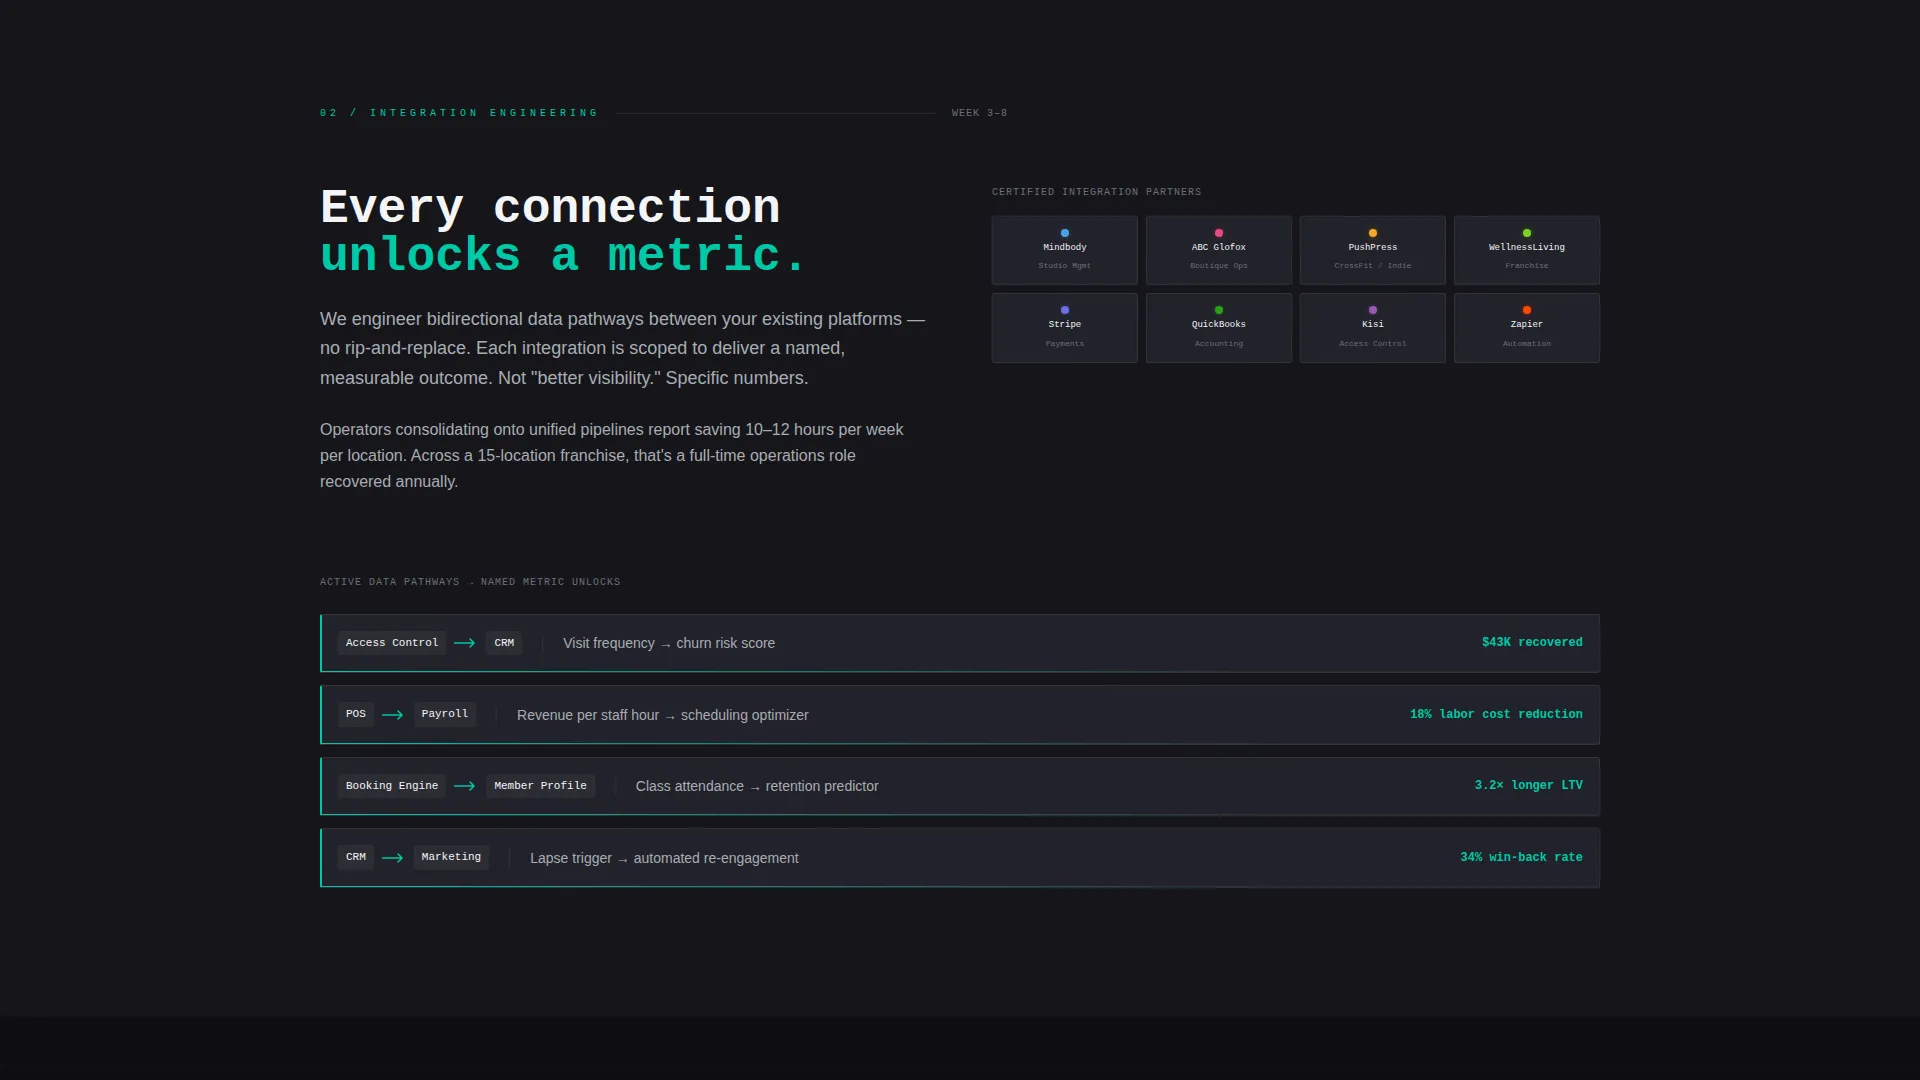
Task: Click the purple dot on Kisi card
Action: 1372,310
